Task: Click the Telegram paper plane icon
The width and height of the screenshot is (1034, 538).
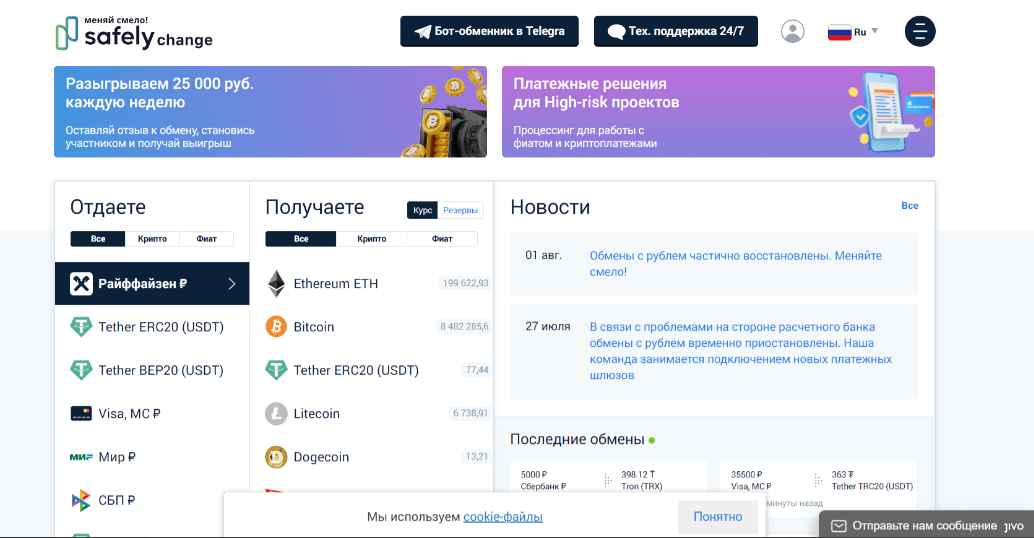Action: pyautogui.click(x=422, y=32)
